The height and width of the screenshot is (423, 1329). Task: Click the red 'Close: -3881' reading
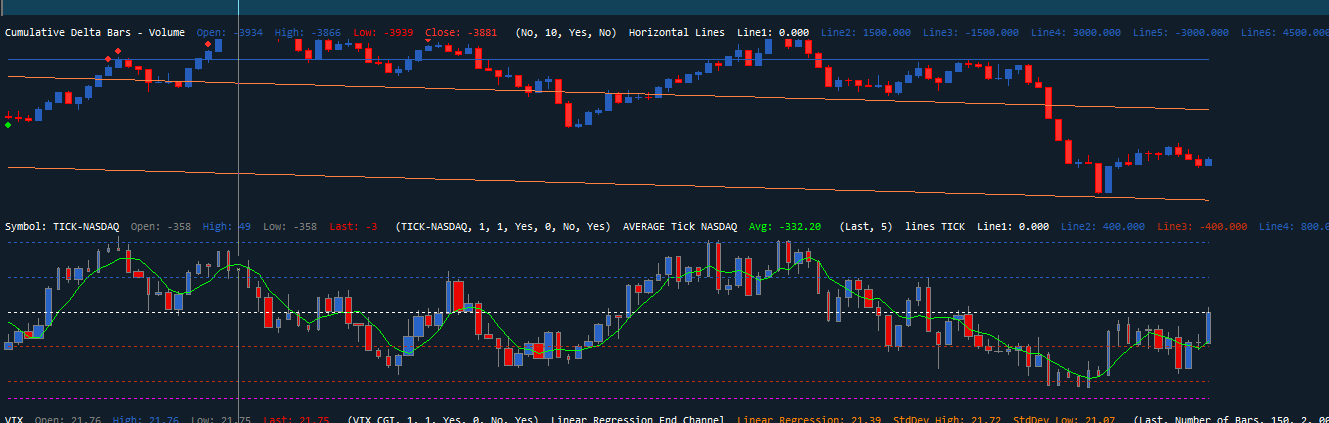pos(462,33)
